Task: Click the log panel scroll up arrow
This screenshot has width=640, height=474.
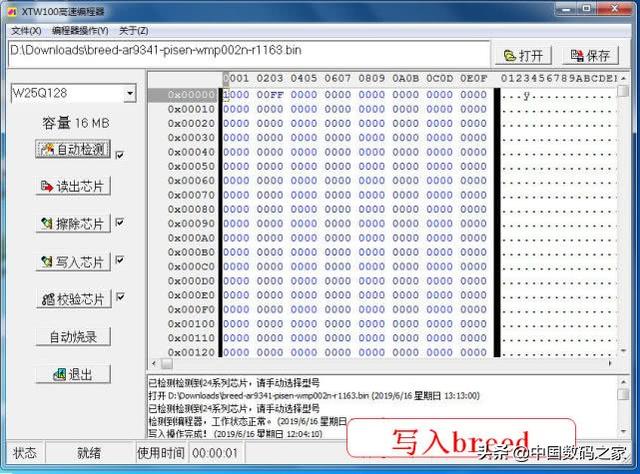Action: click(623, 382)
